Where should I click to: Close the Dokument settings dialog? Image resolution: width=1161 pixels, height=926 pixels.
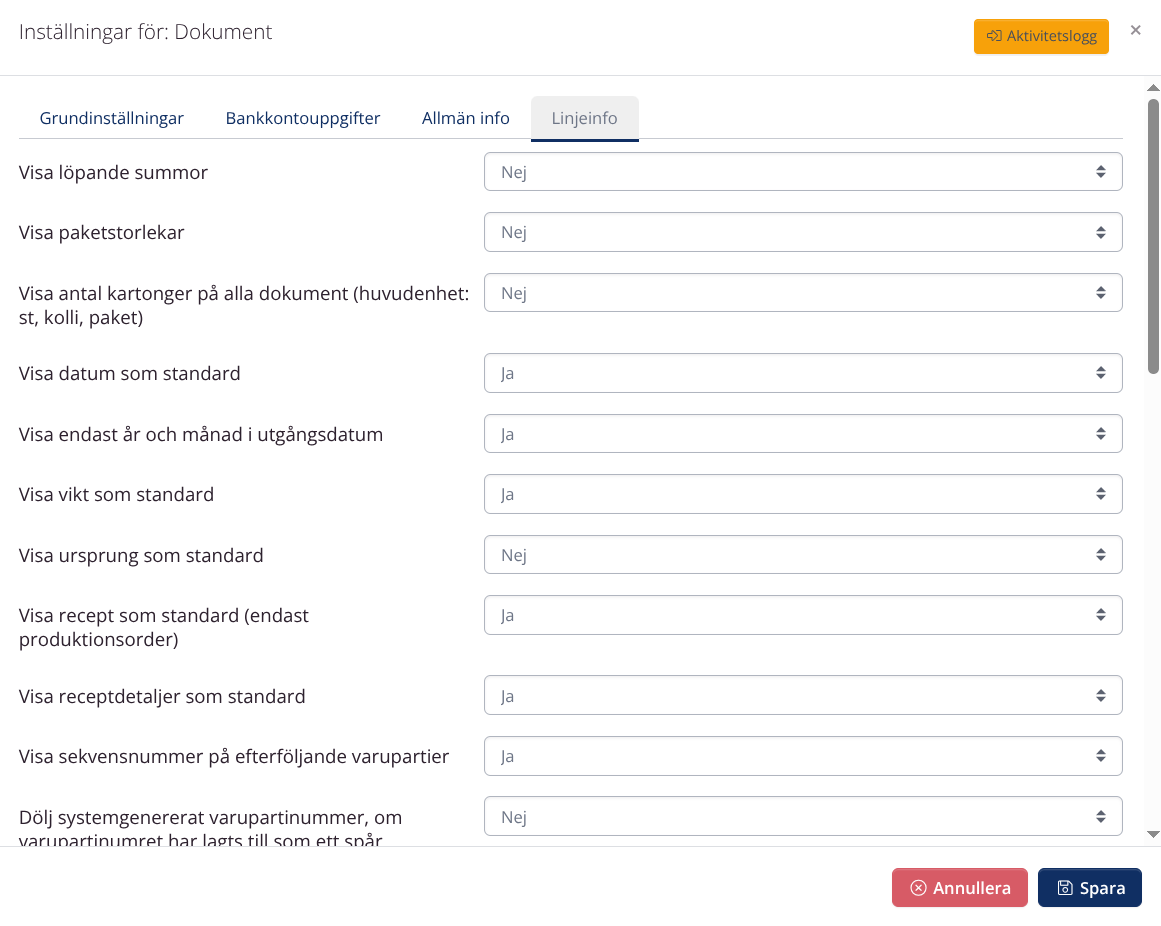[1135, 30]
